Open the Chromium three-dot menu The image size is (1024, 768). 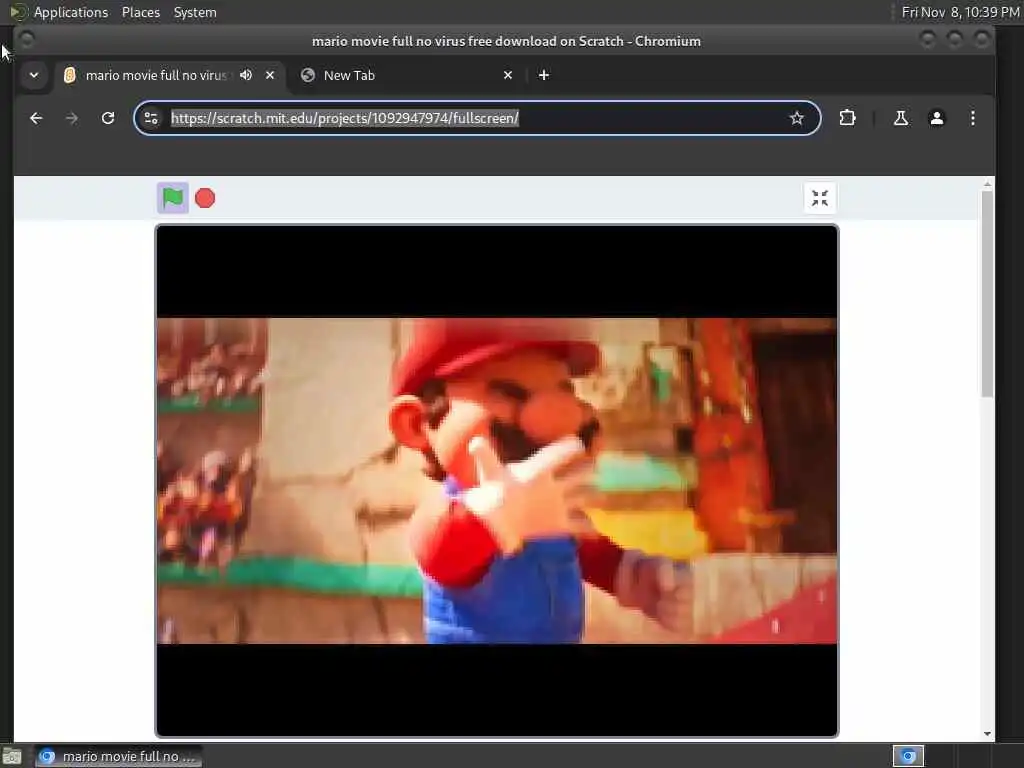click(972, 118)
